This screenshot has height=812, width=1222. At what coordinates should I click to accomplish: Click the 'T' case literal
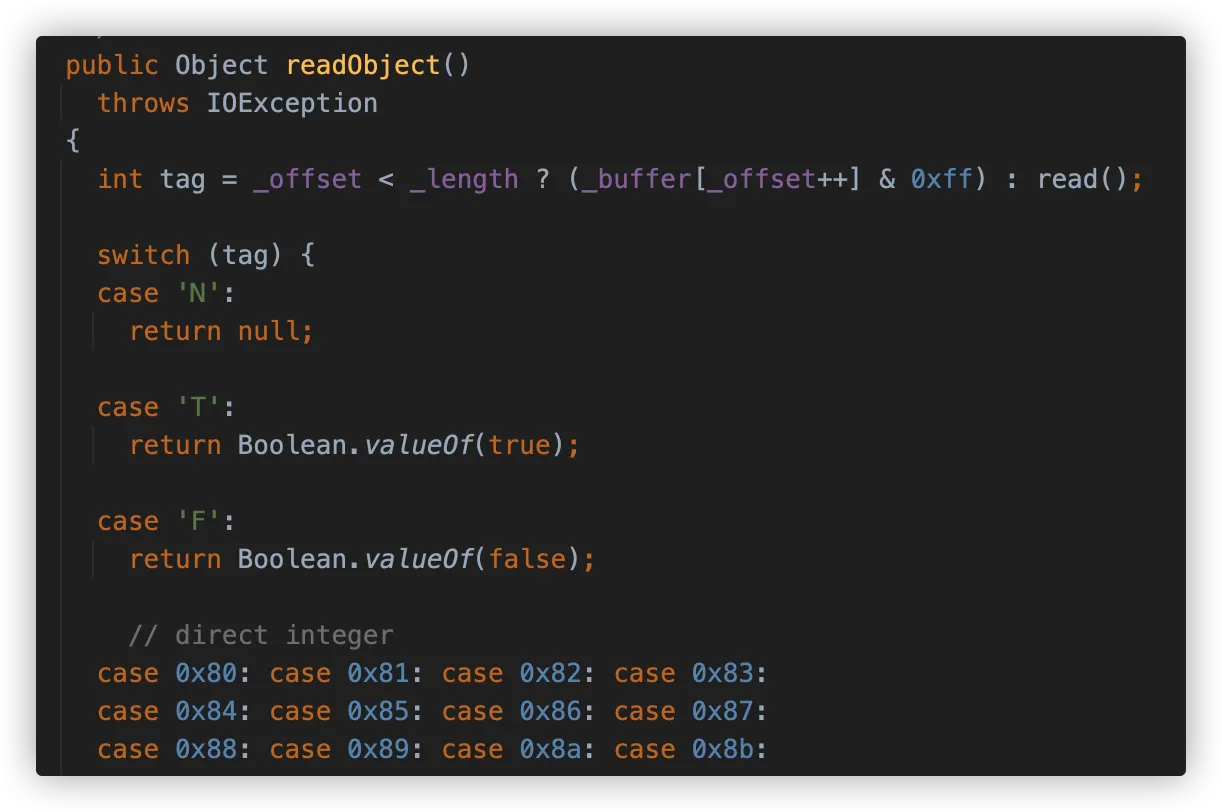tap(198, 408)
